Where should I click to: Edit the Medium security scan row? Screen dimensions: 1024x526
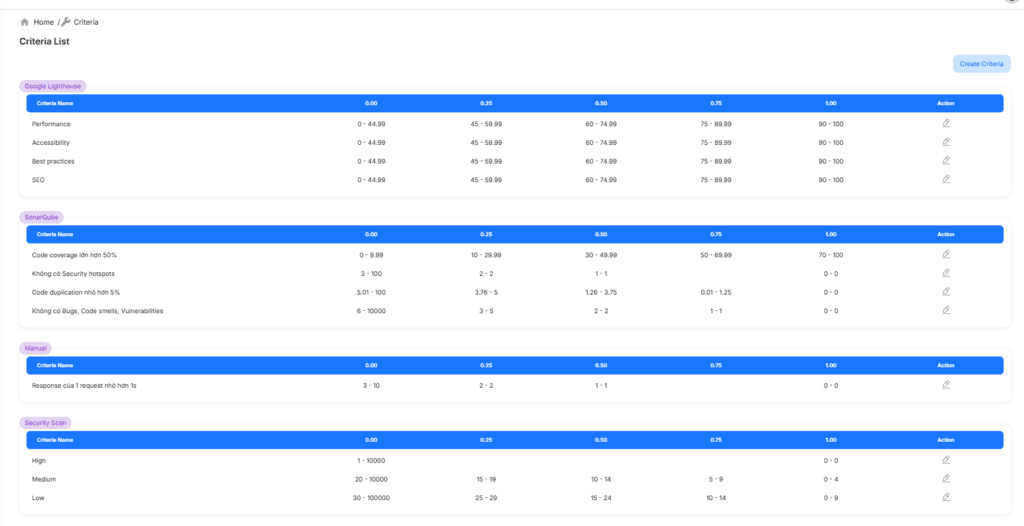point(946,478)
